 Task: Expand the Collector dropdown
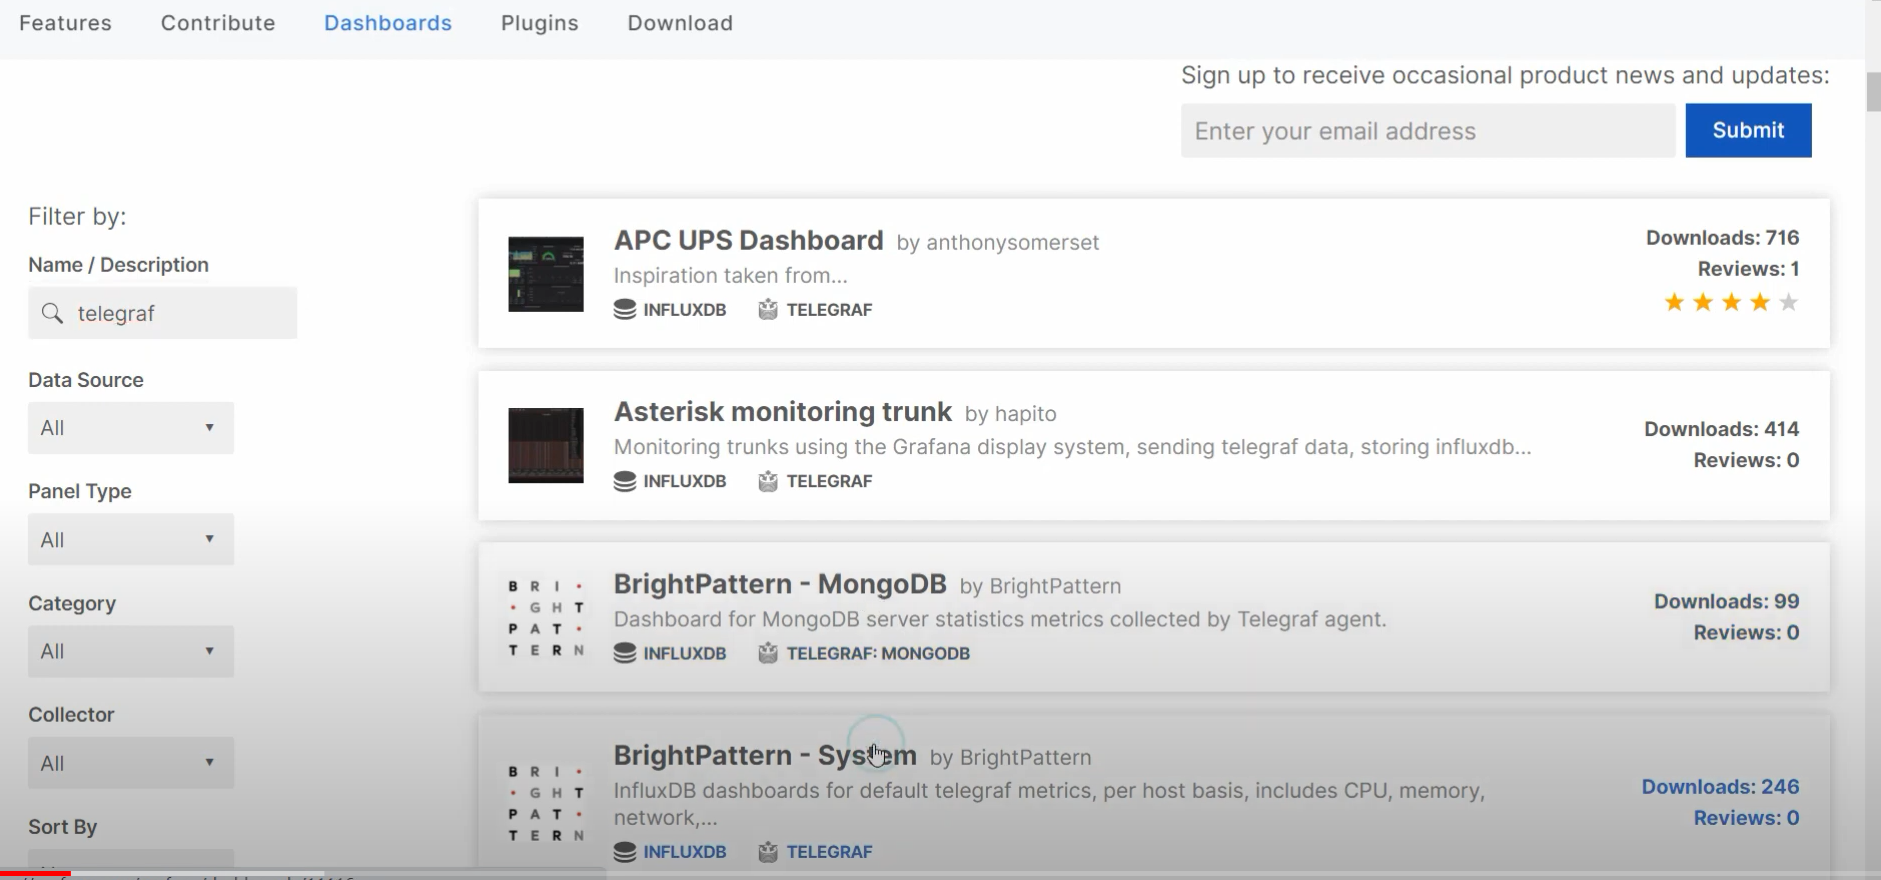[131, 763]
